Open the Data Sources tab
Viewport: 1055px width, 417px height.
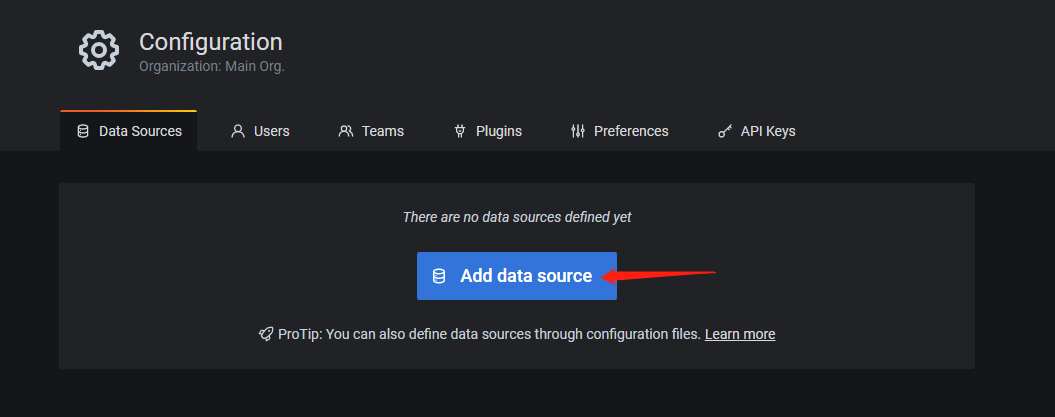click(x=129, y=131)
